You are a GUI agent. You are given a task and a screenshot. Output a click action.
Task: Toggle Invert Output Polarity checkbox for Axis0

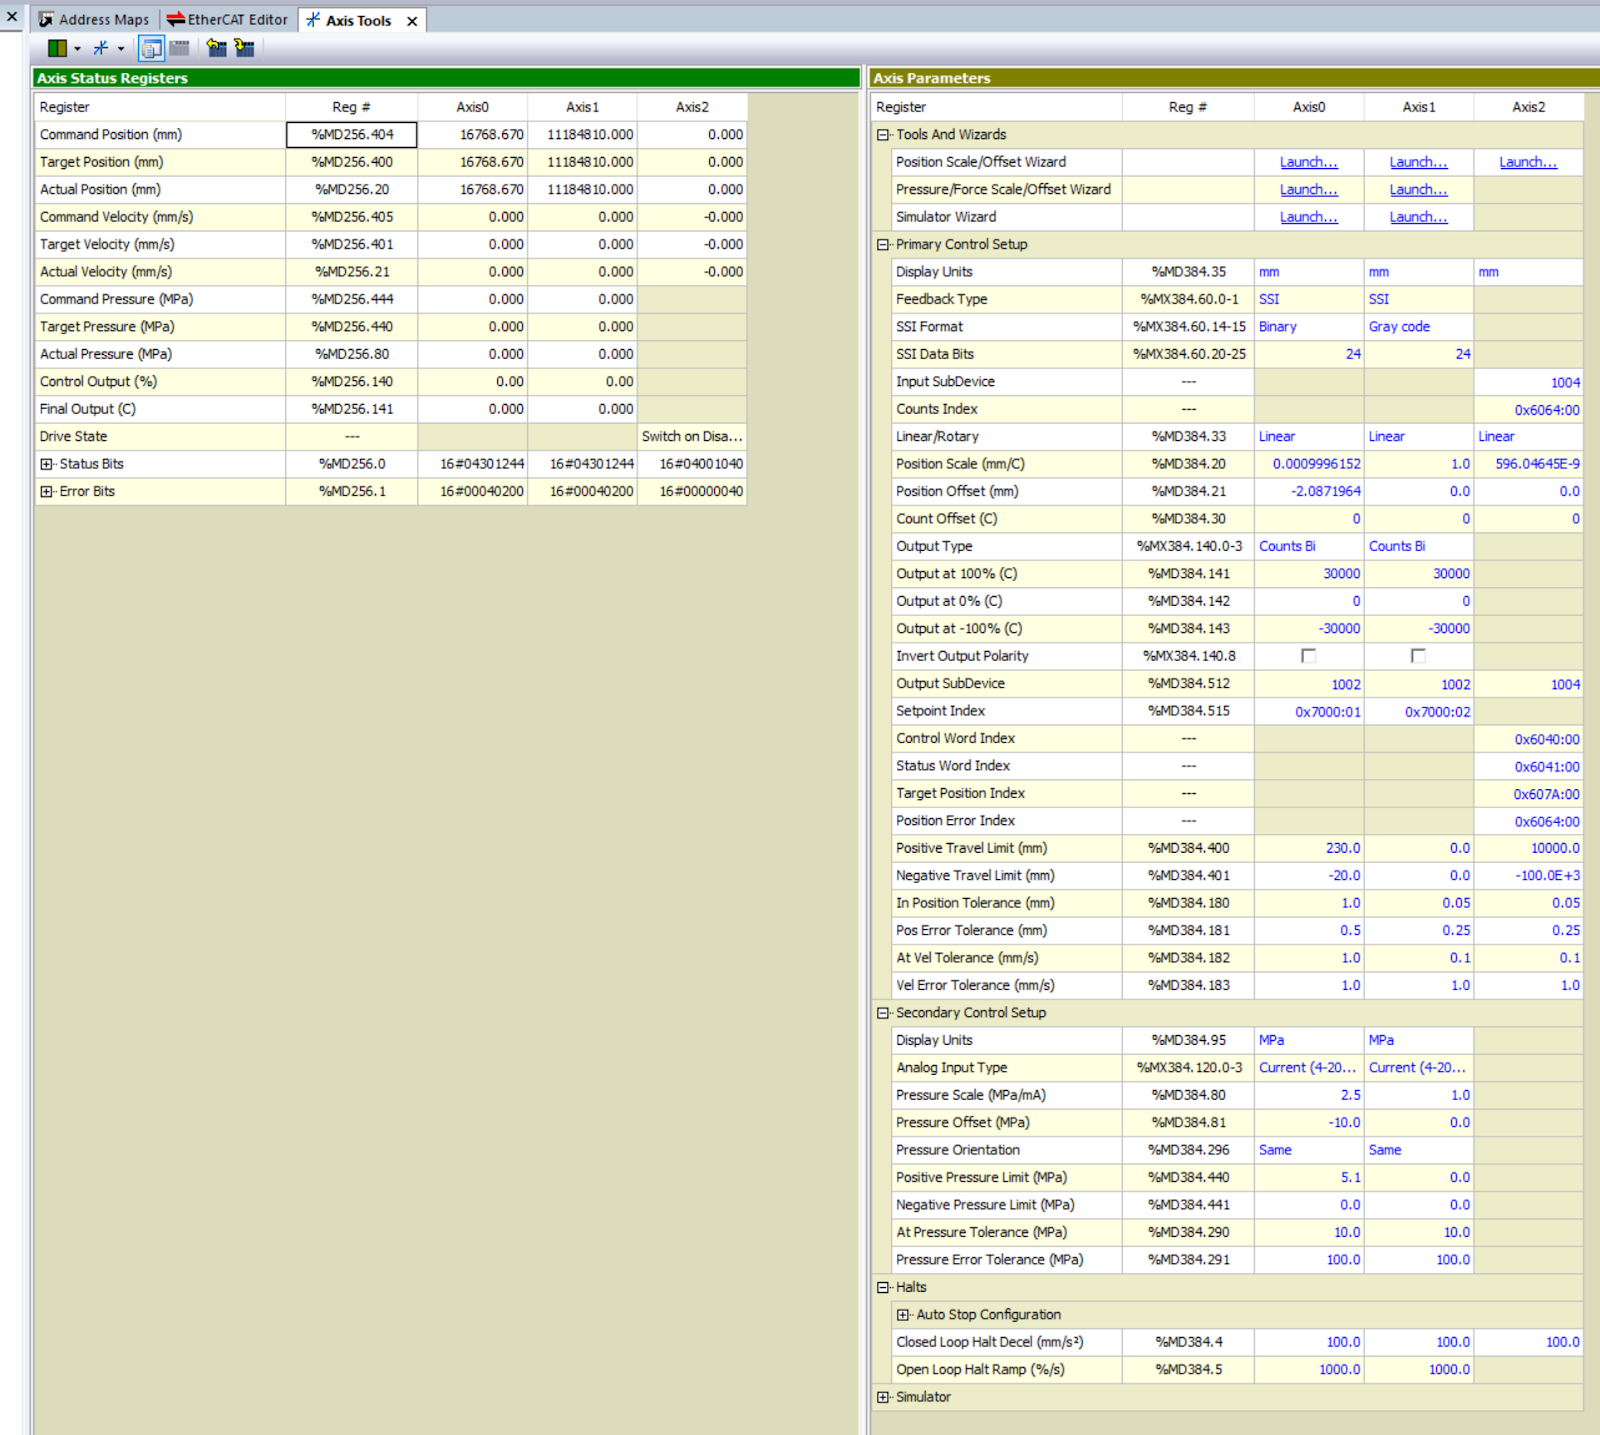(1308, 656)
